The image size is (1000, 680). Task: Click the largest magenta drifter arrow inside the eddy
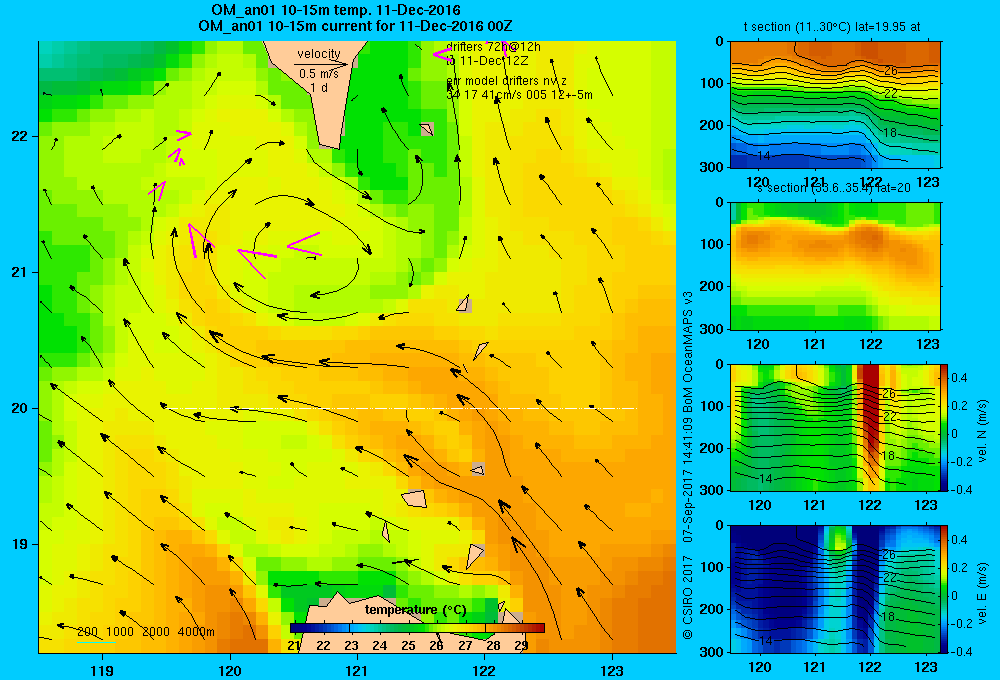click(258, 262)
